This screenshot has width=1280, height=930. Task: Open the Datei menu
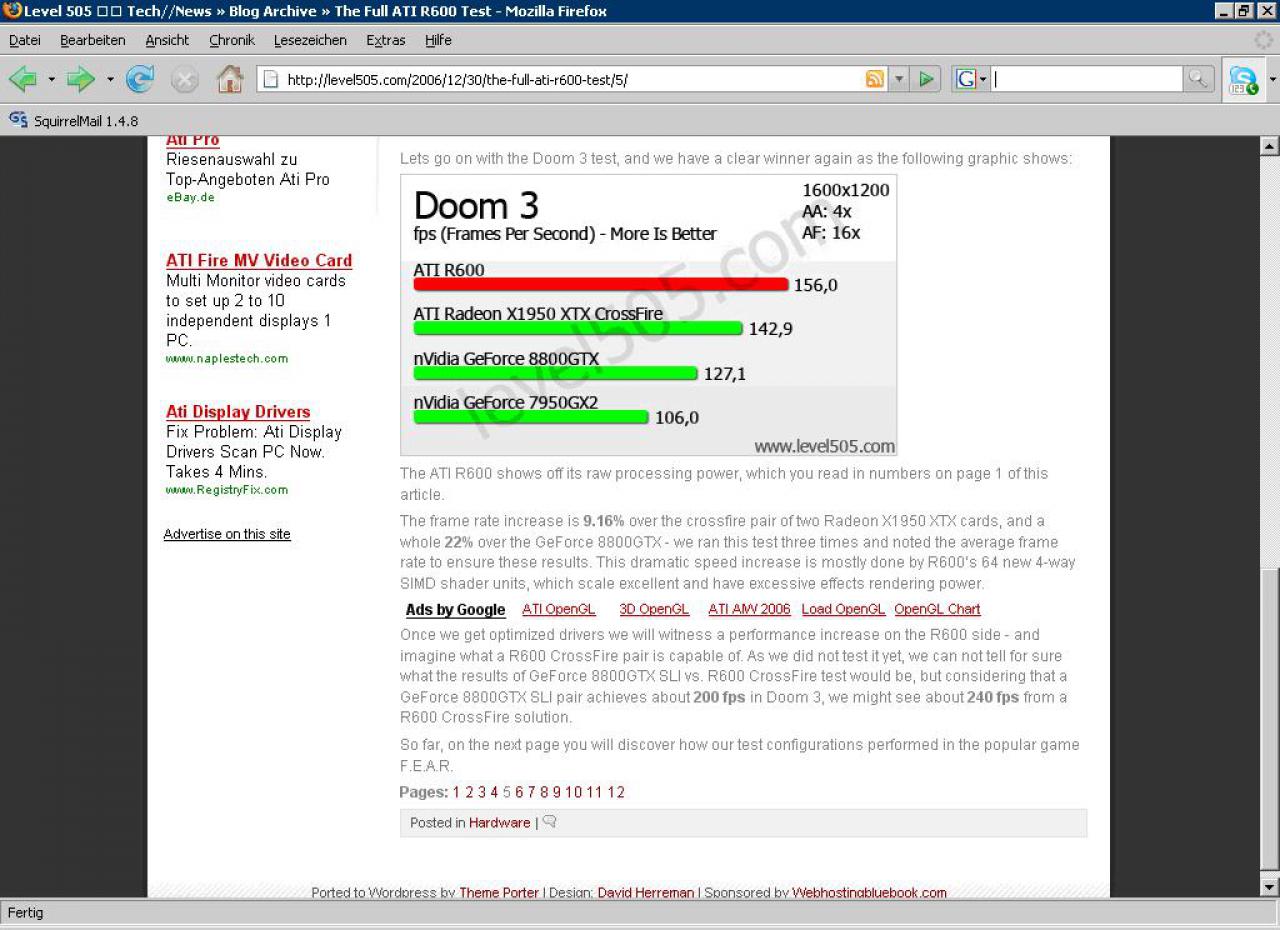point(25,40)
